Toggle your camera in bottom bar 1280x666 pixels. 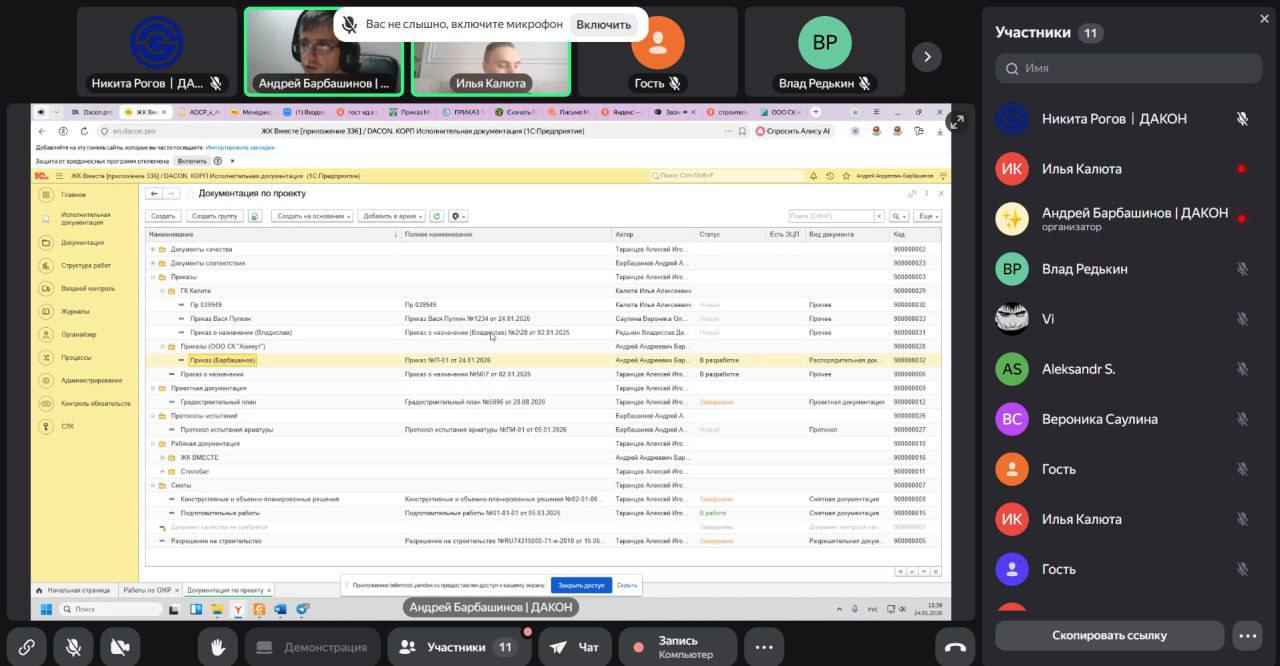[x=119, y=647]
